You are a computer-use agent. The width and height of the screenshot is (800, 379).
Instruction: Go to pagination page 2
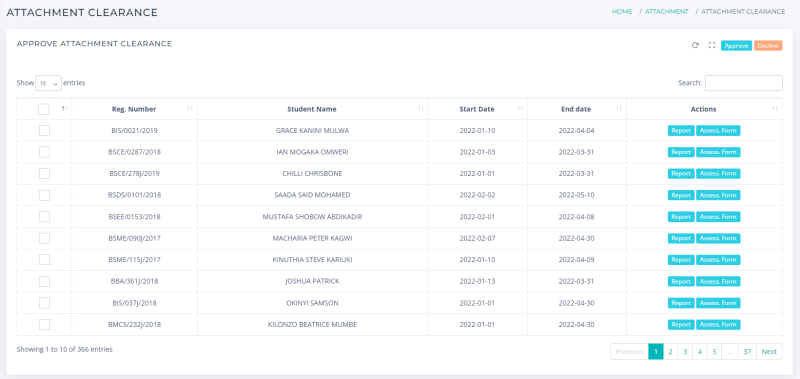670,351
